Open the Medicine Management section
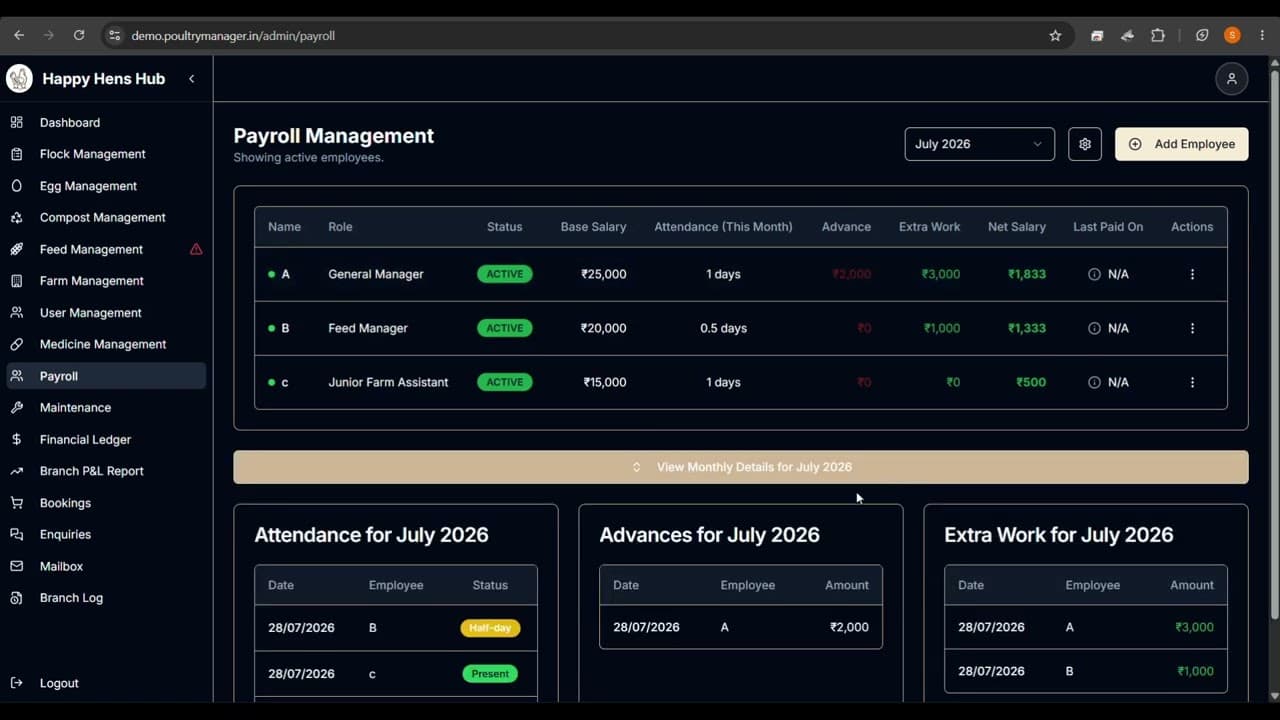 tap(104, 344)
